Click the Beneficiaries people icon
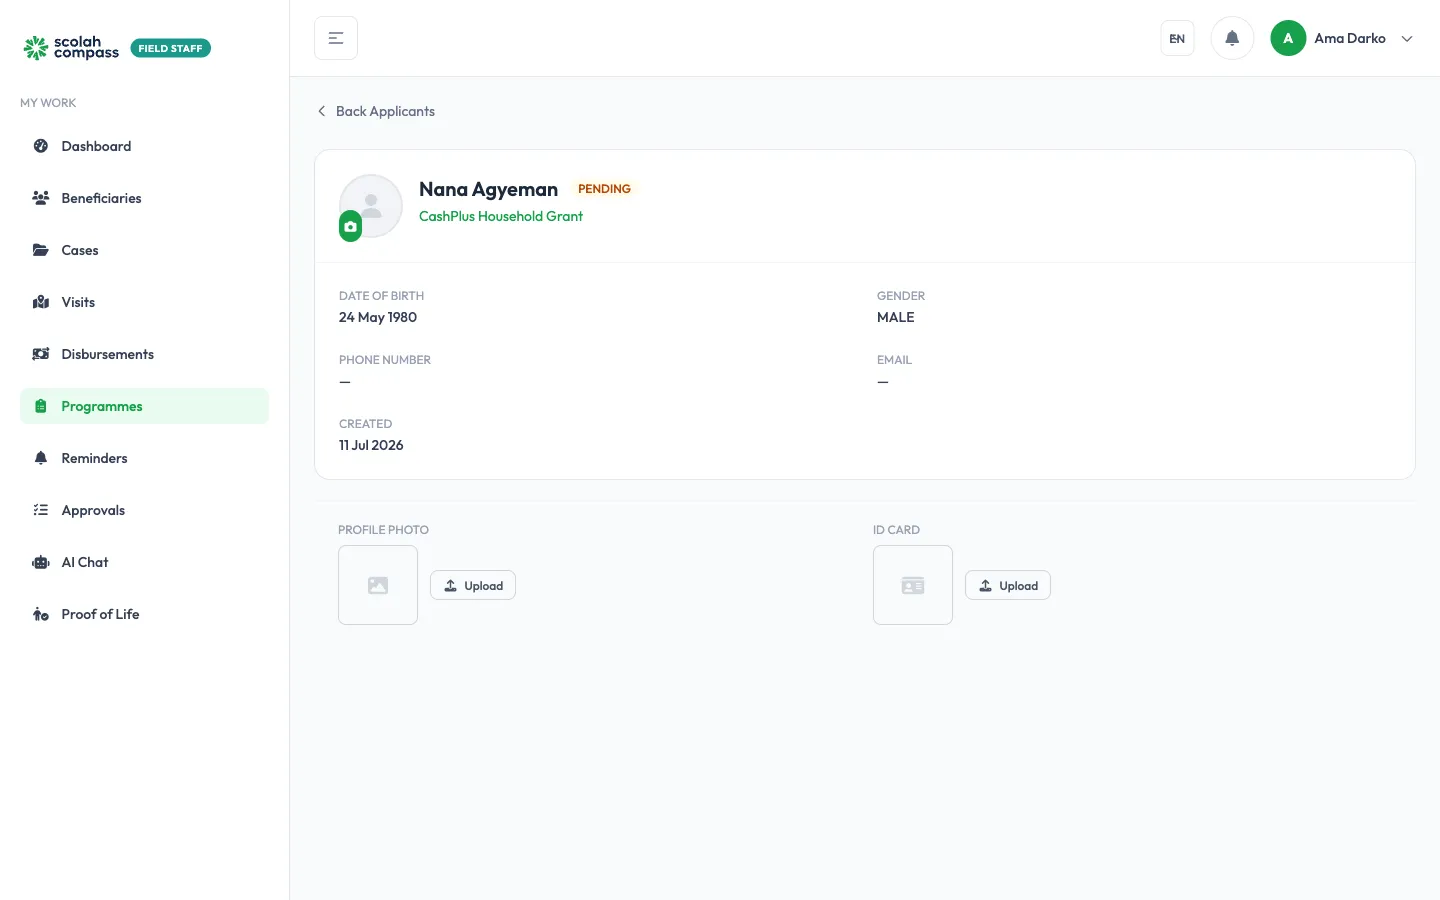Image resolution: width=1440 pixels, height=900 pixels. pyautogui.click(x=41, y=198)
